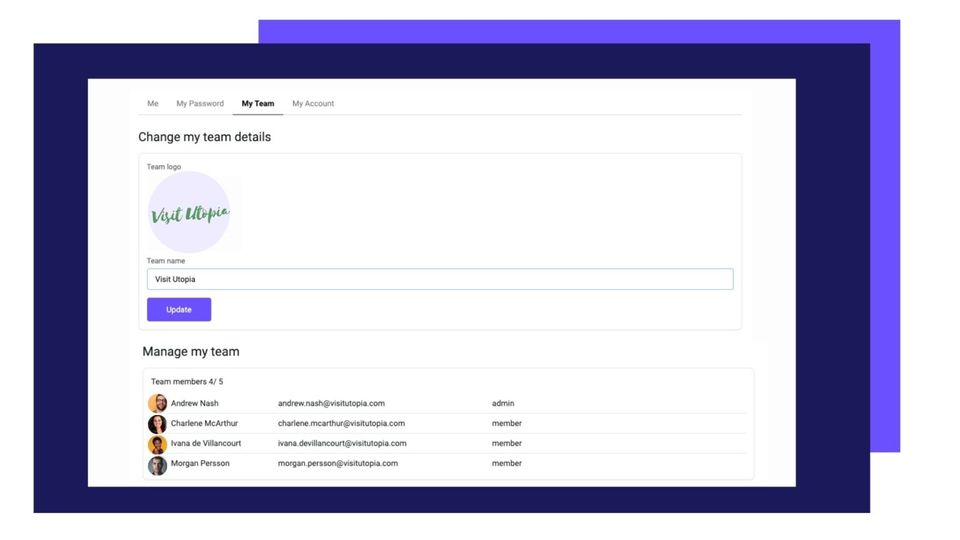Click the member role of Ivana de Villancourt
The image size is (960, 540).
(x=506, y=443)
